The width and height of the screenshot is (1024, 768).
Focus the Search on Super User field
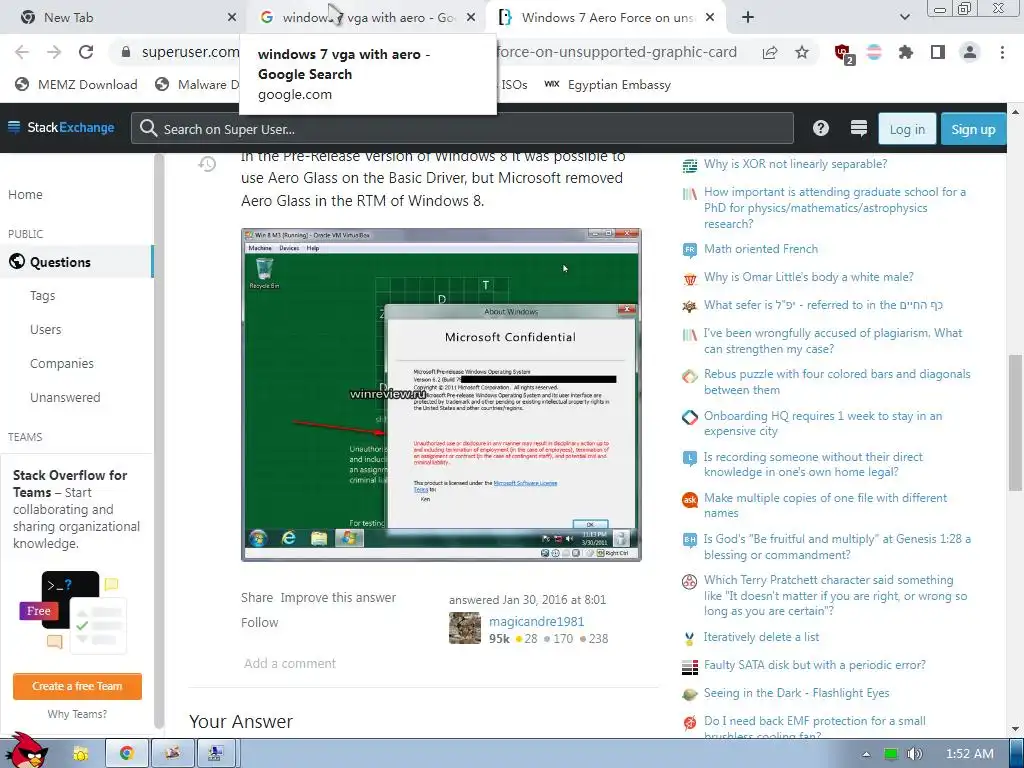[x=462, y=128]
